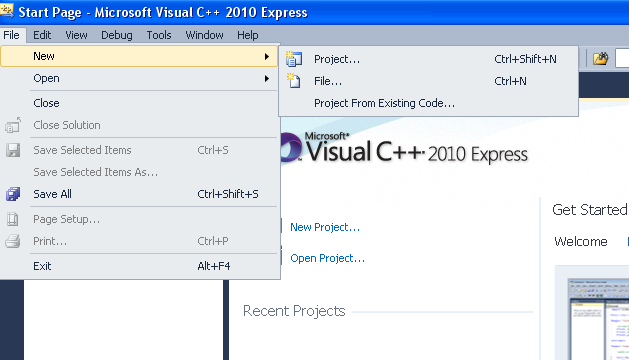Click the Print printer icon
The height and width of the screenshot is (360, 629).
(x=13, y=241)
